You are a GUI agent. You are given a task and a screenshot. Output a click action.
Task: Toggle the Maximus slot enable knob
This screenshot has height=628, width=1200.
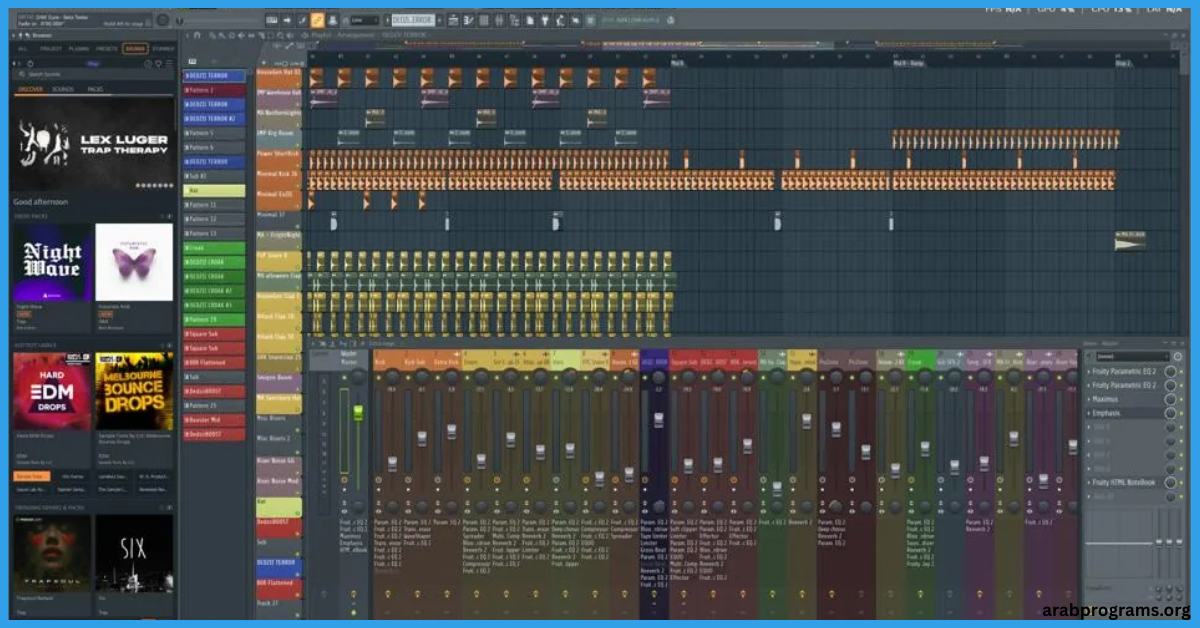[1170, 398]
